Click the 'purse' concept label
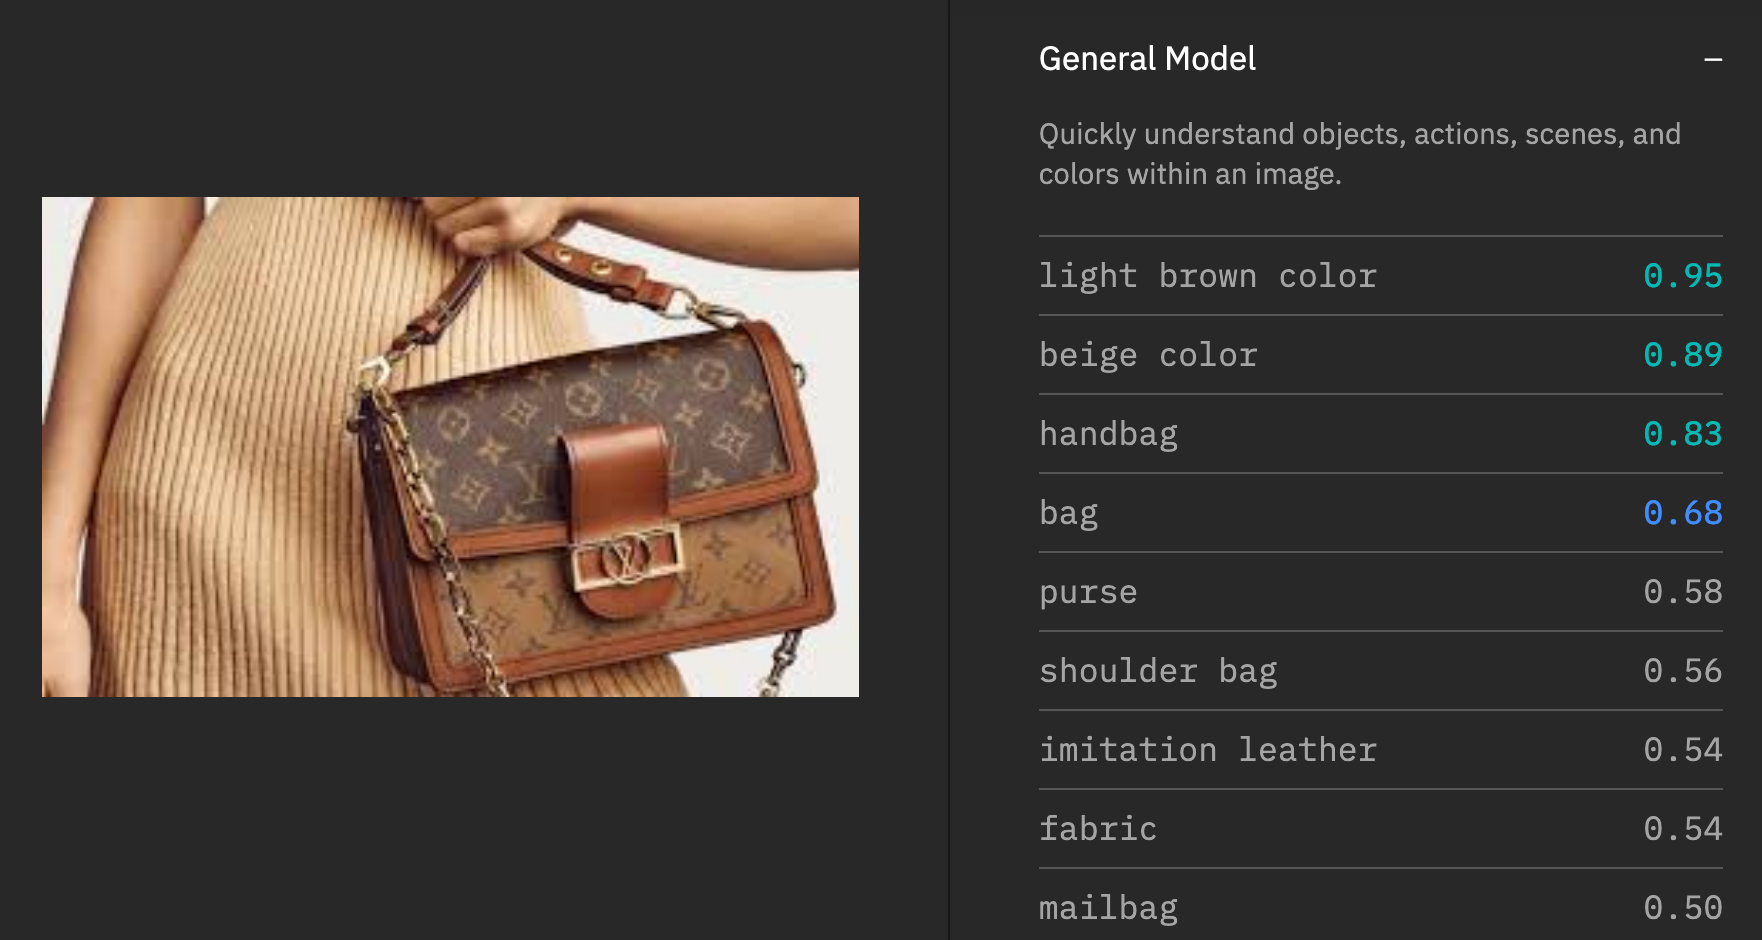Image resolution: width=1762 pixels, height=940 pixels. point(1088,592)
